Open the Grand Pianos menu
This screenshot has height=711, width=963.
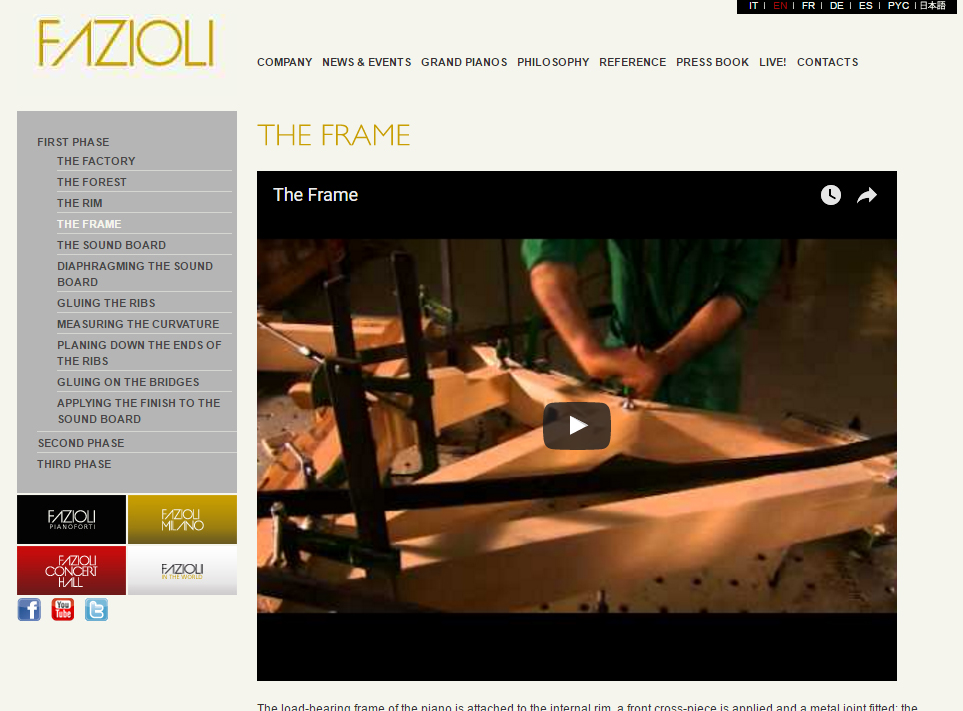pyautogui.click(x=464, y=62)
